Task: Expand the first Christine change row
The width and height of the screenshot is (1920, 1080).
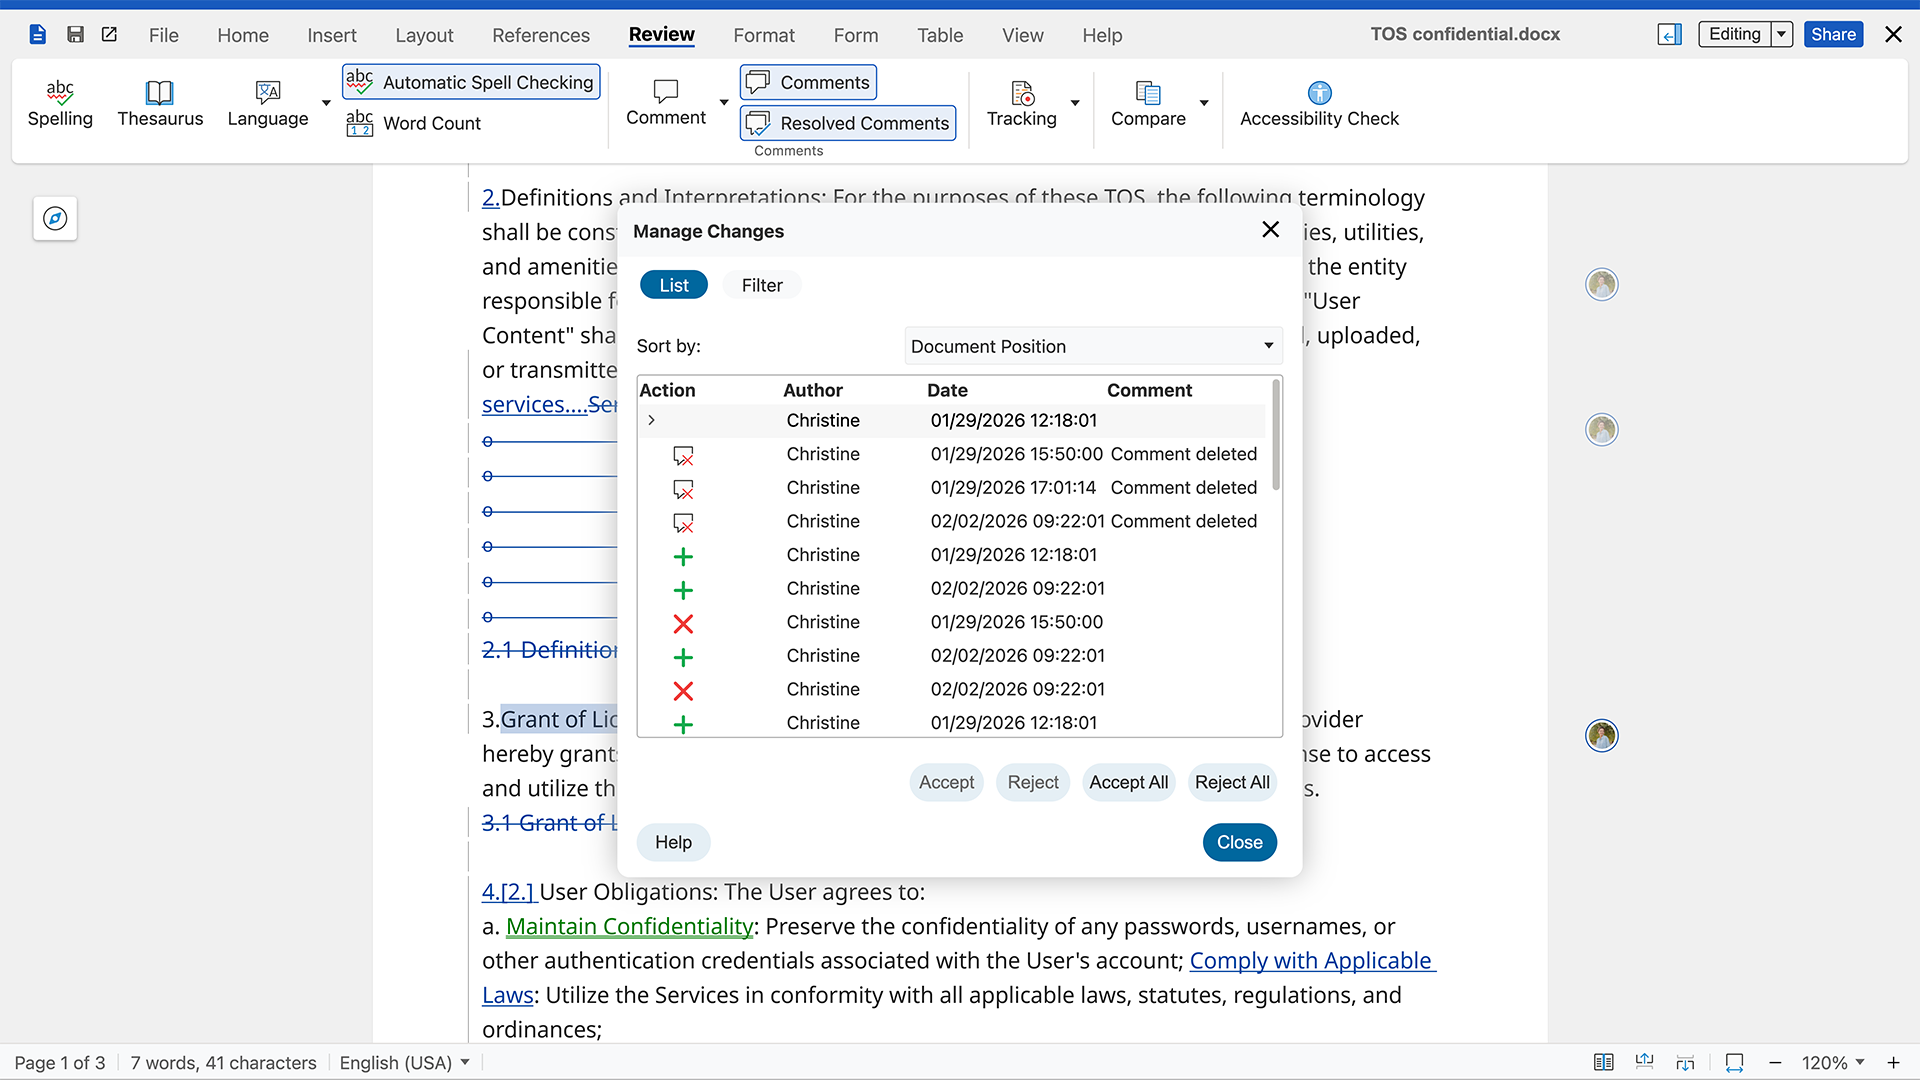Action: tap(651, 420)
